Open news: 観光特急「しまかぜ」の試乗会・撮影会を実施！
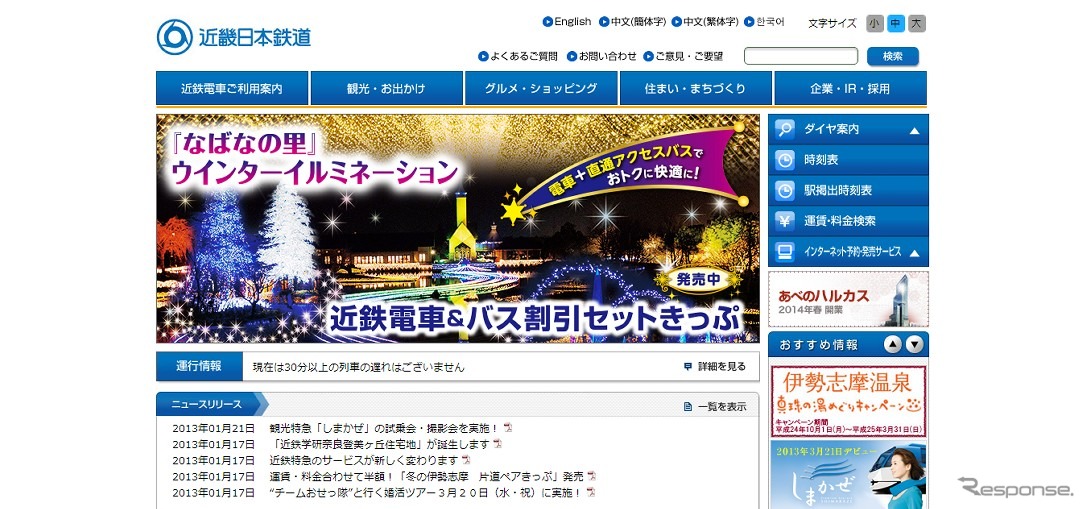Screen dimensions: 1085x509 coord(384,427)
